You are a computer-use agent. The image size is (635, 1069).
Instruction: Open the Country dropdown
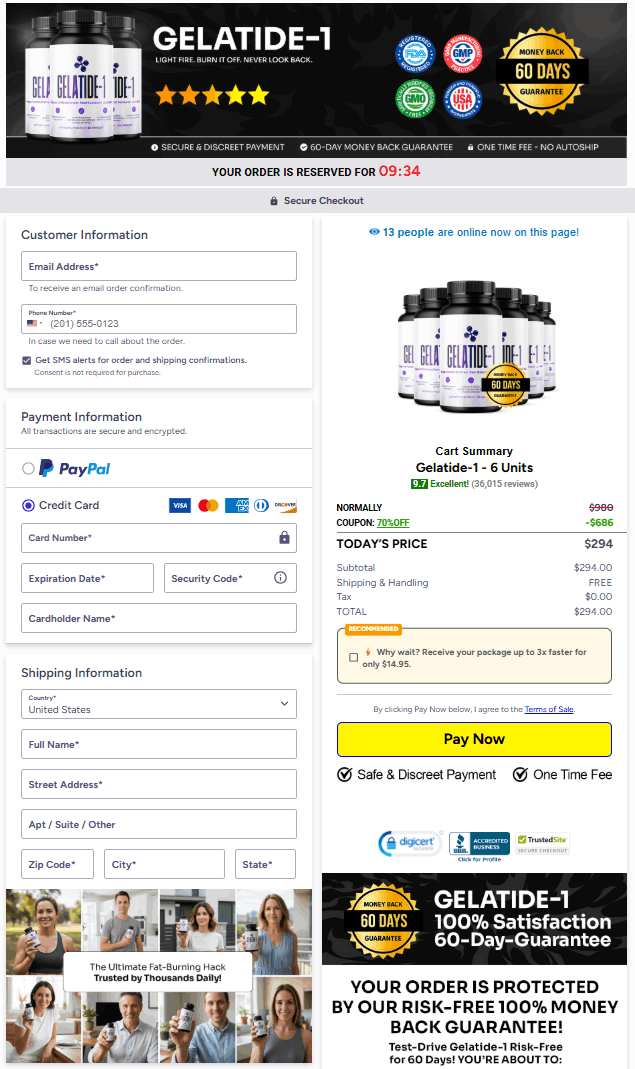[159, 704]
